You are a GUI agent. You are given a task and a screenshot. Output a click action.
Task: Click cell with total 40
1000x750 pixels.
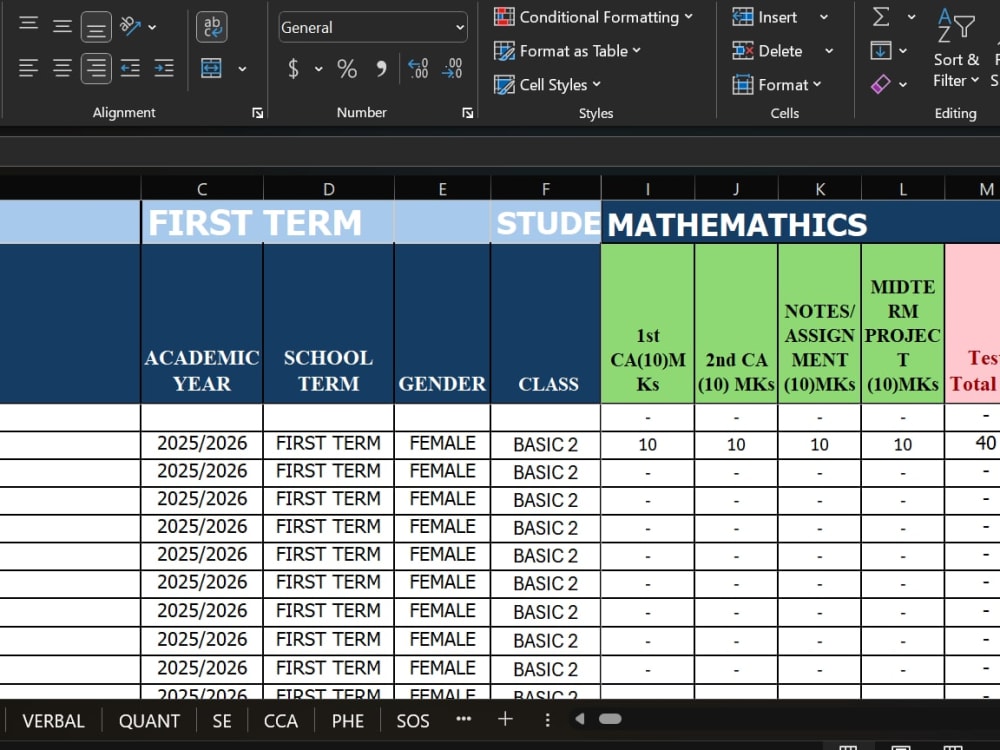973,444
